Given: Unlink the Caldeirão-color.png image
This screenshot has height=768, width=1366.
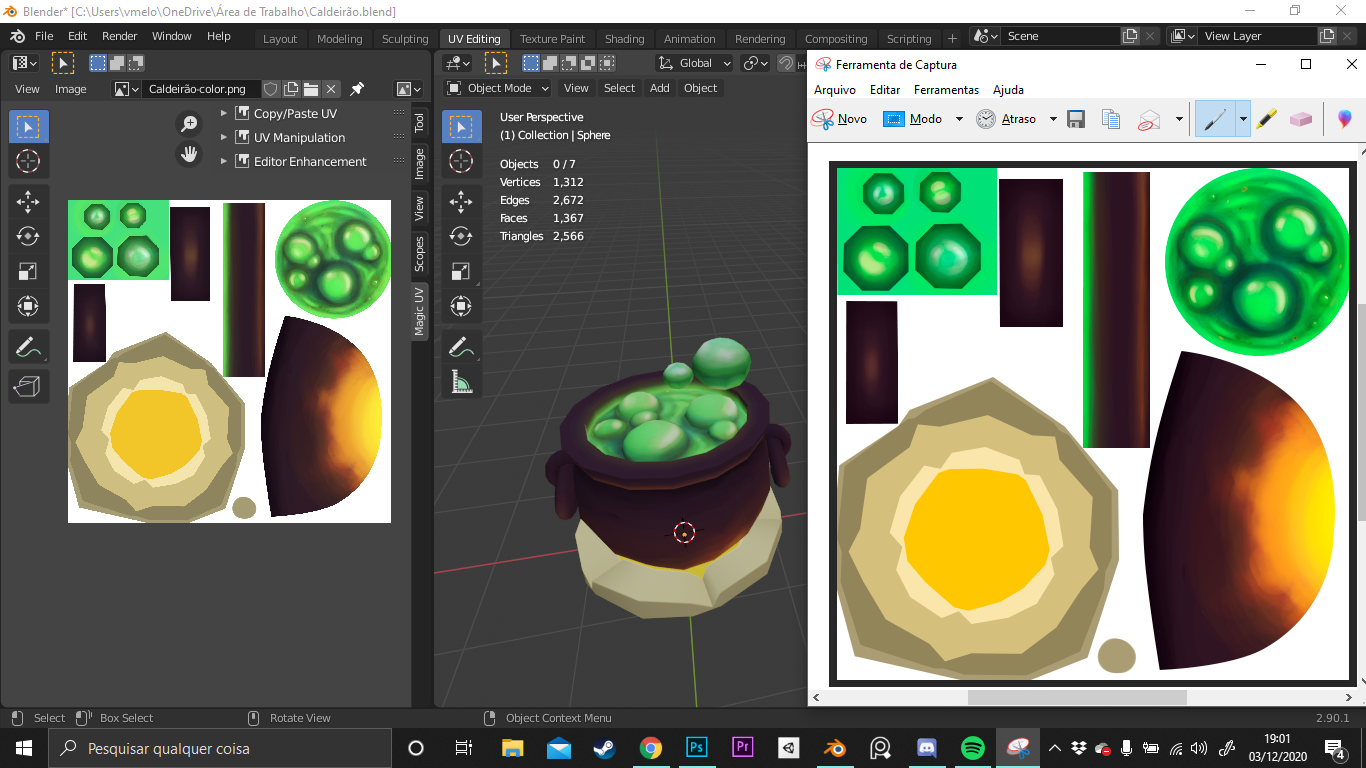Looking at the screenshot, I should tap(331, 89).
